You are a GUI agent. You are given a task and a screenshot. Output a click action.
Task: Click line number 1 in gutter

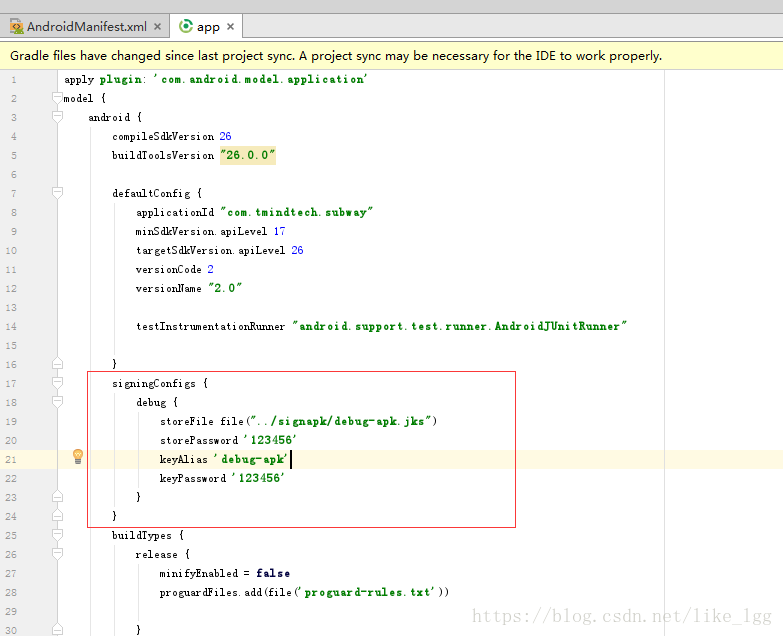(x=13, y=79)
